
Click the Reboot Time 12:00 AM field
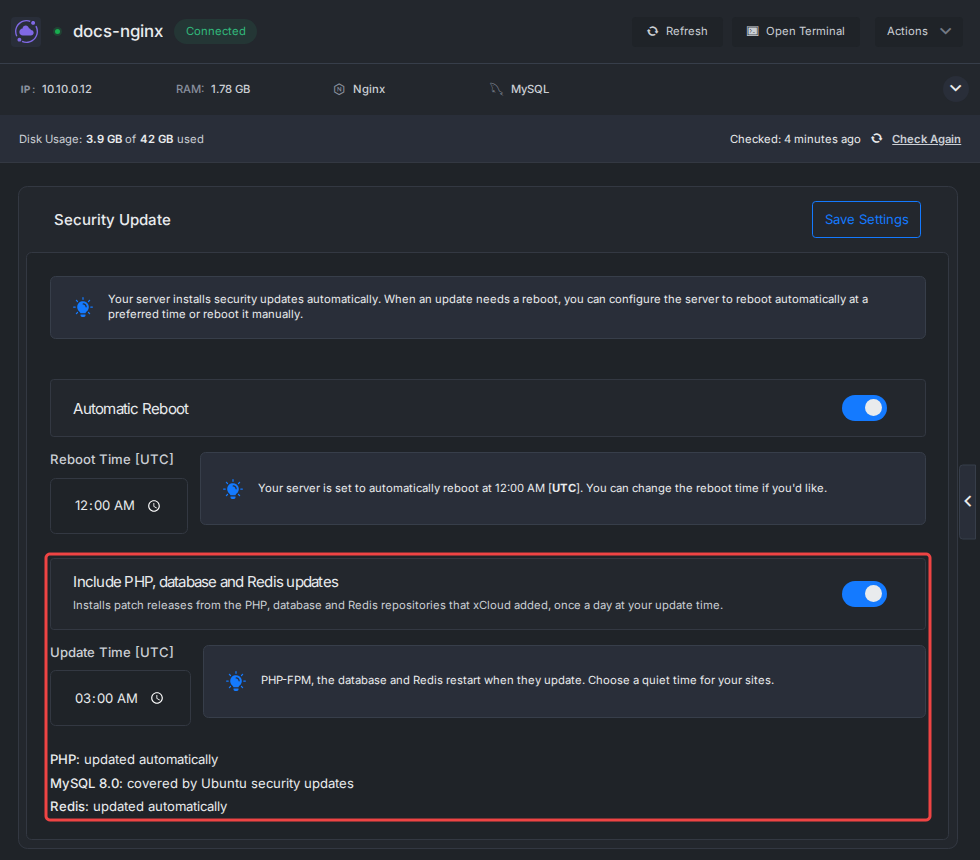[x=119, y=506]
